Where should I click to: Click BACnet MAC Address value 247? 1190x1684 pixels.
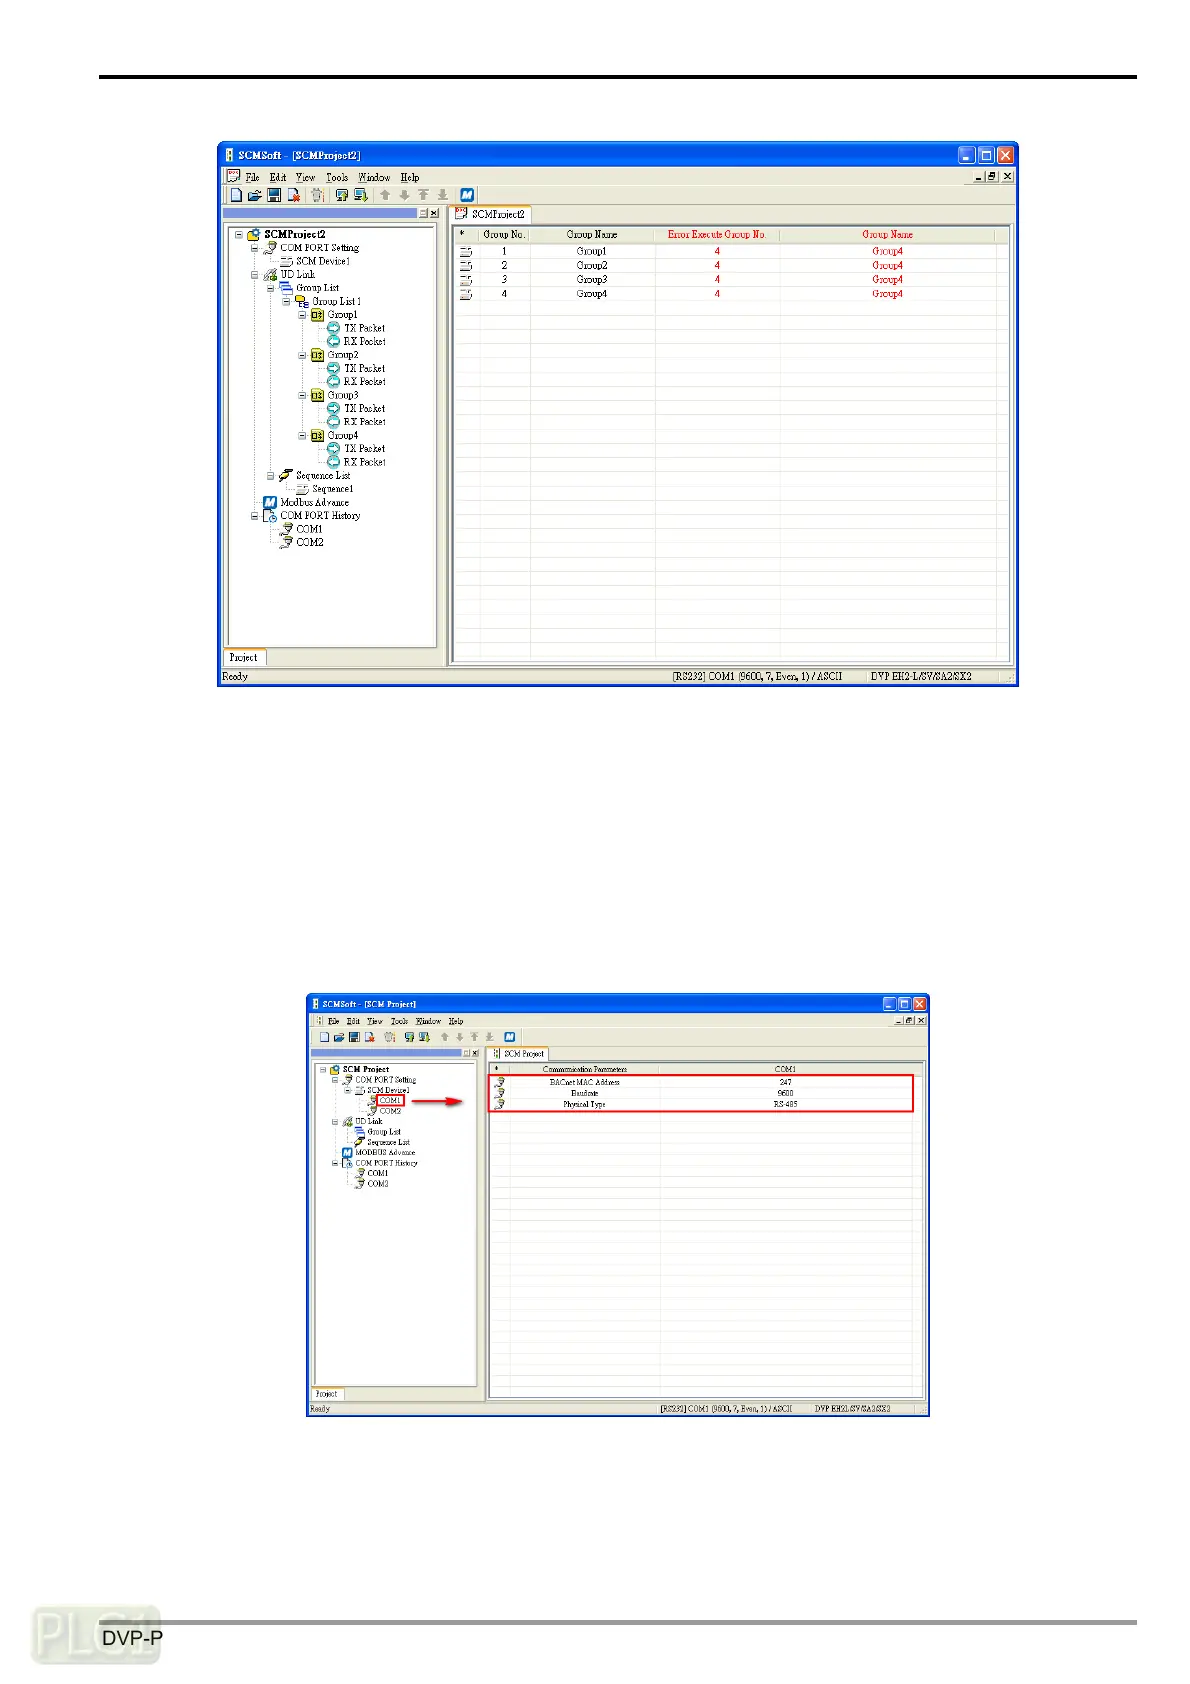(x=786, y=1082)
